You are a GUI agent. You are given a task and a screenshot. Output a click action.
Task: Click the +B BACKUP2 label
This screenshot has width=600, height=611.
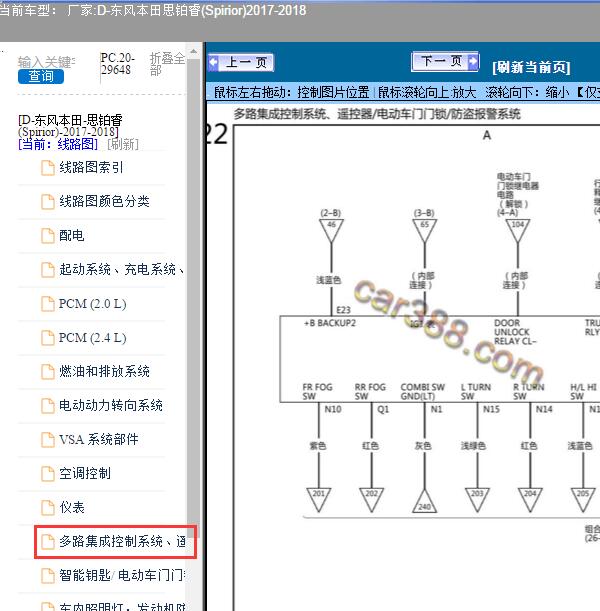(330, 323)
